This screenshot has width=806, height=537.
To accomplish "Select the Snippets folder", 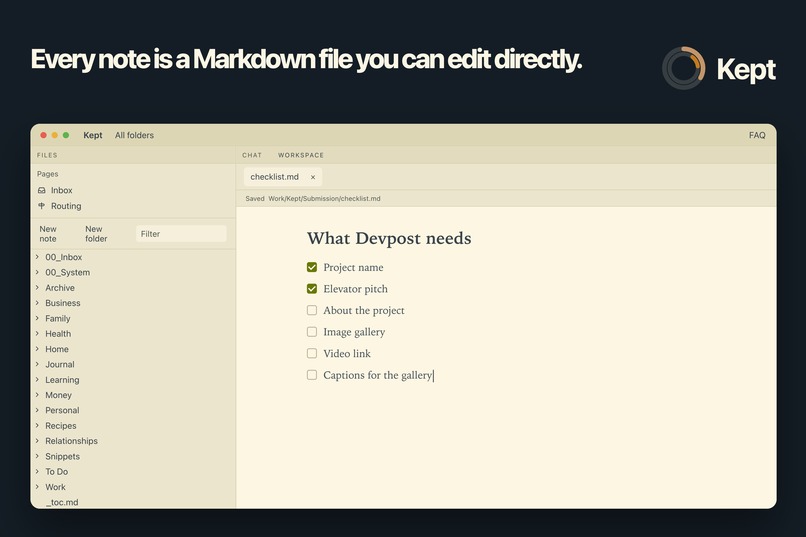I will pyautogui.click(x=62, y=456).
